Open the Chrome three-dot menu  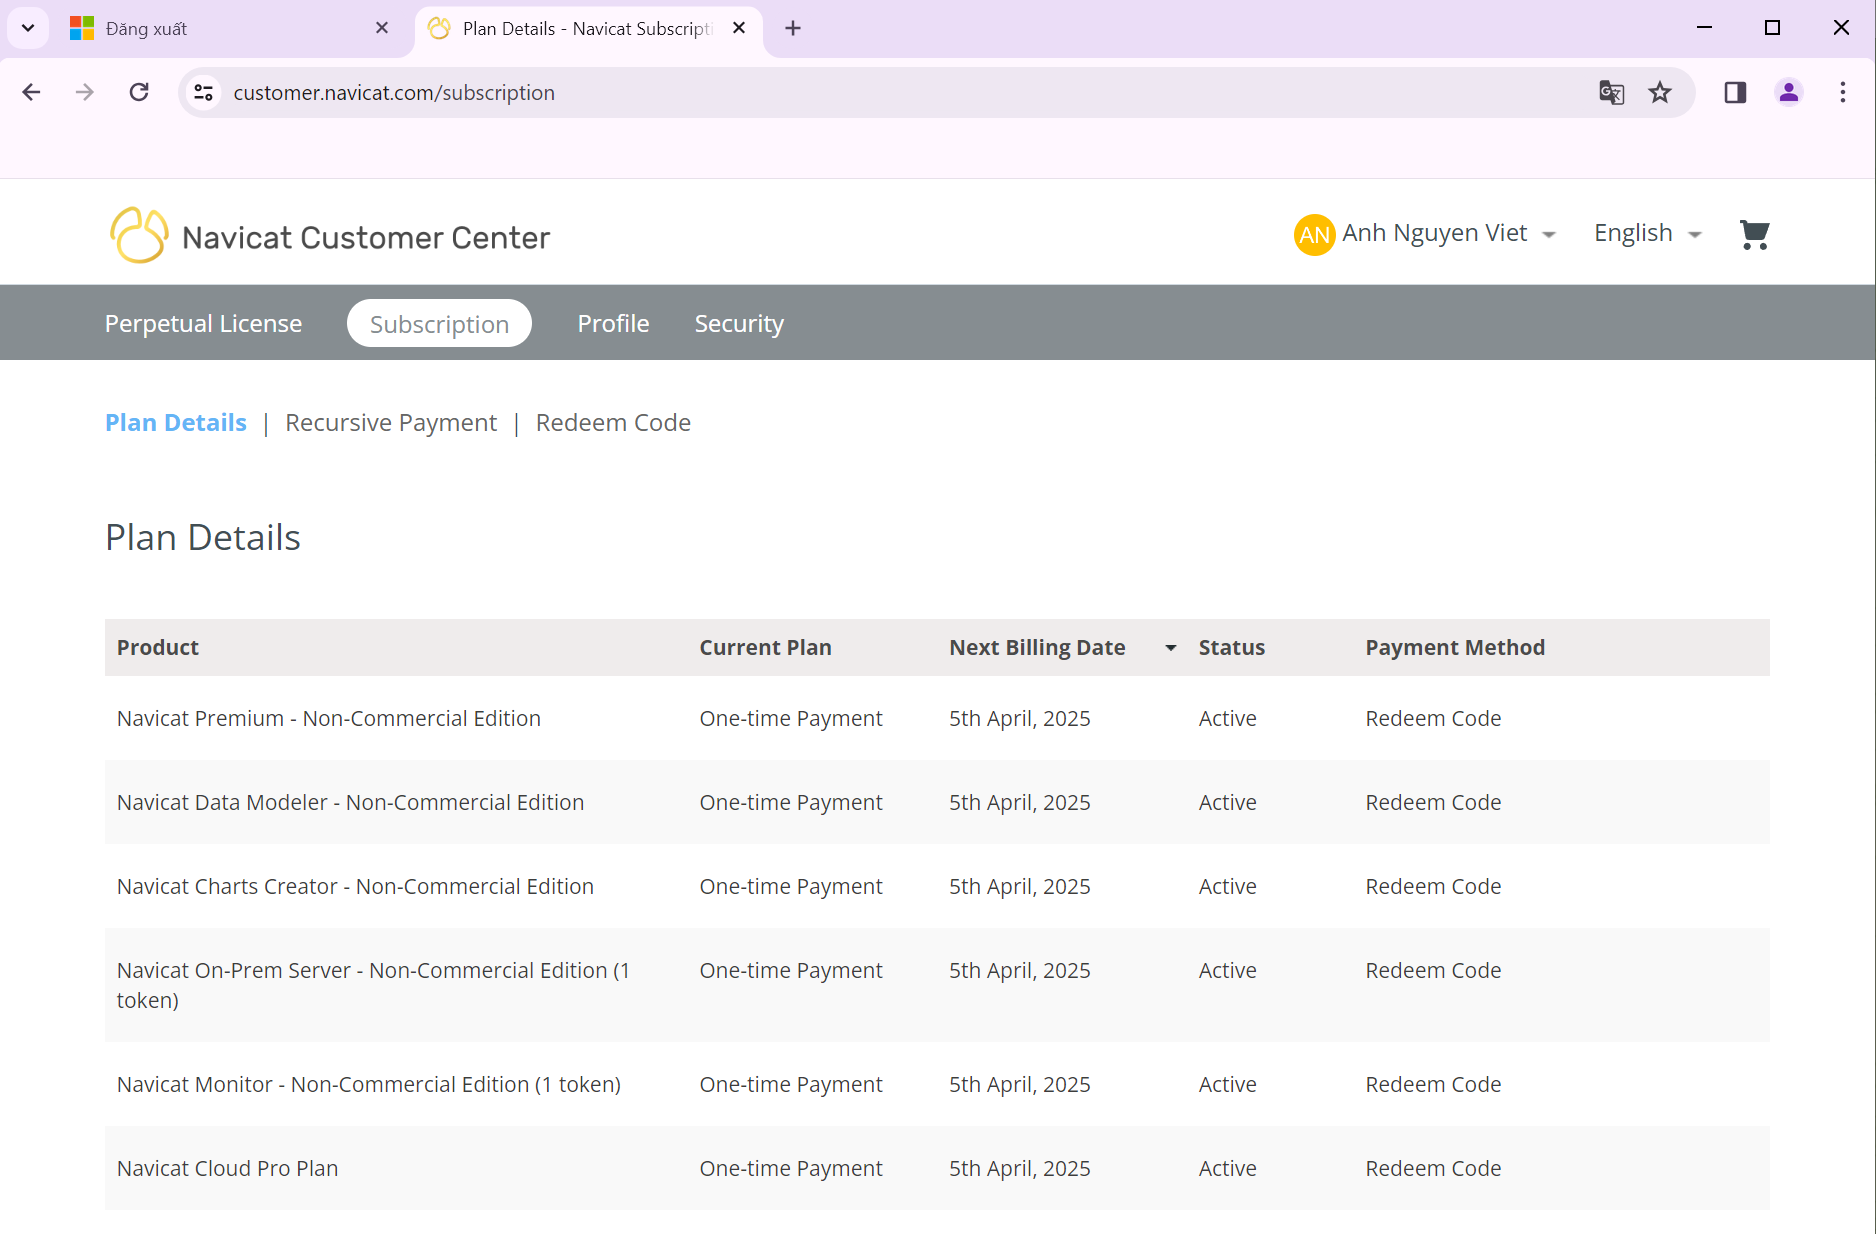1842,93
